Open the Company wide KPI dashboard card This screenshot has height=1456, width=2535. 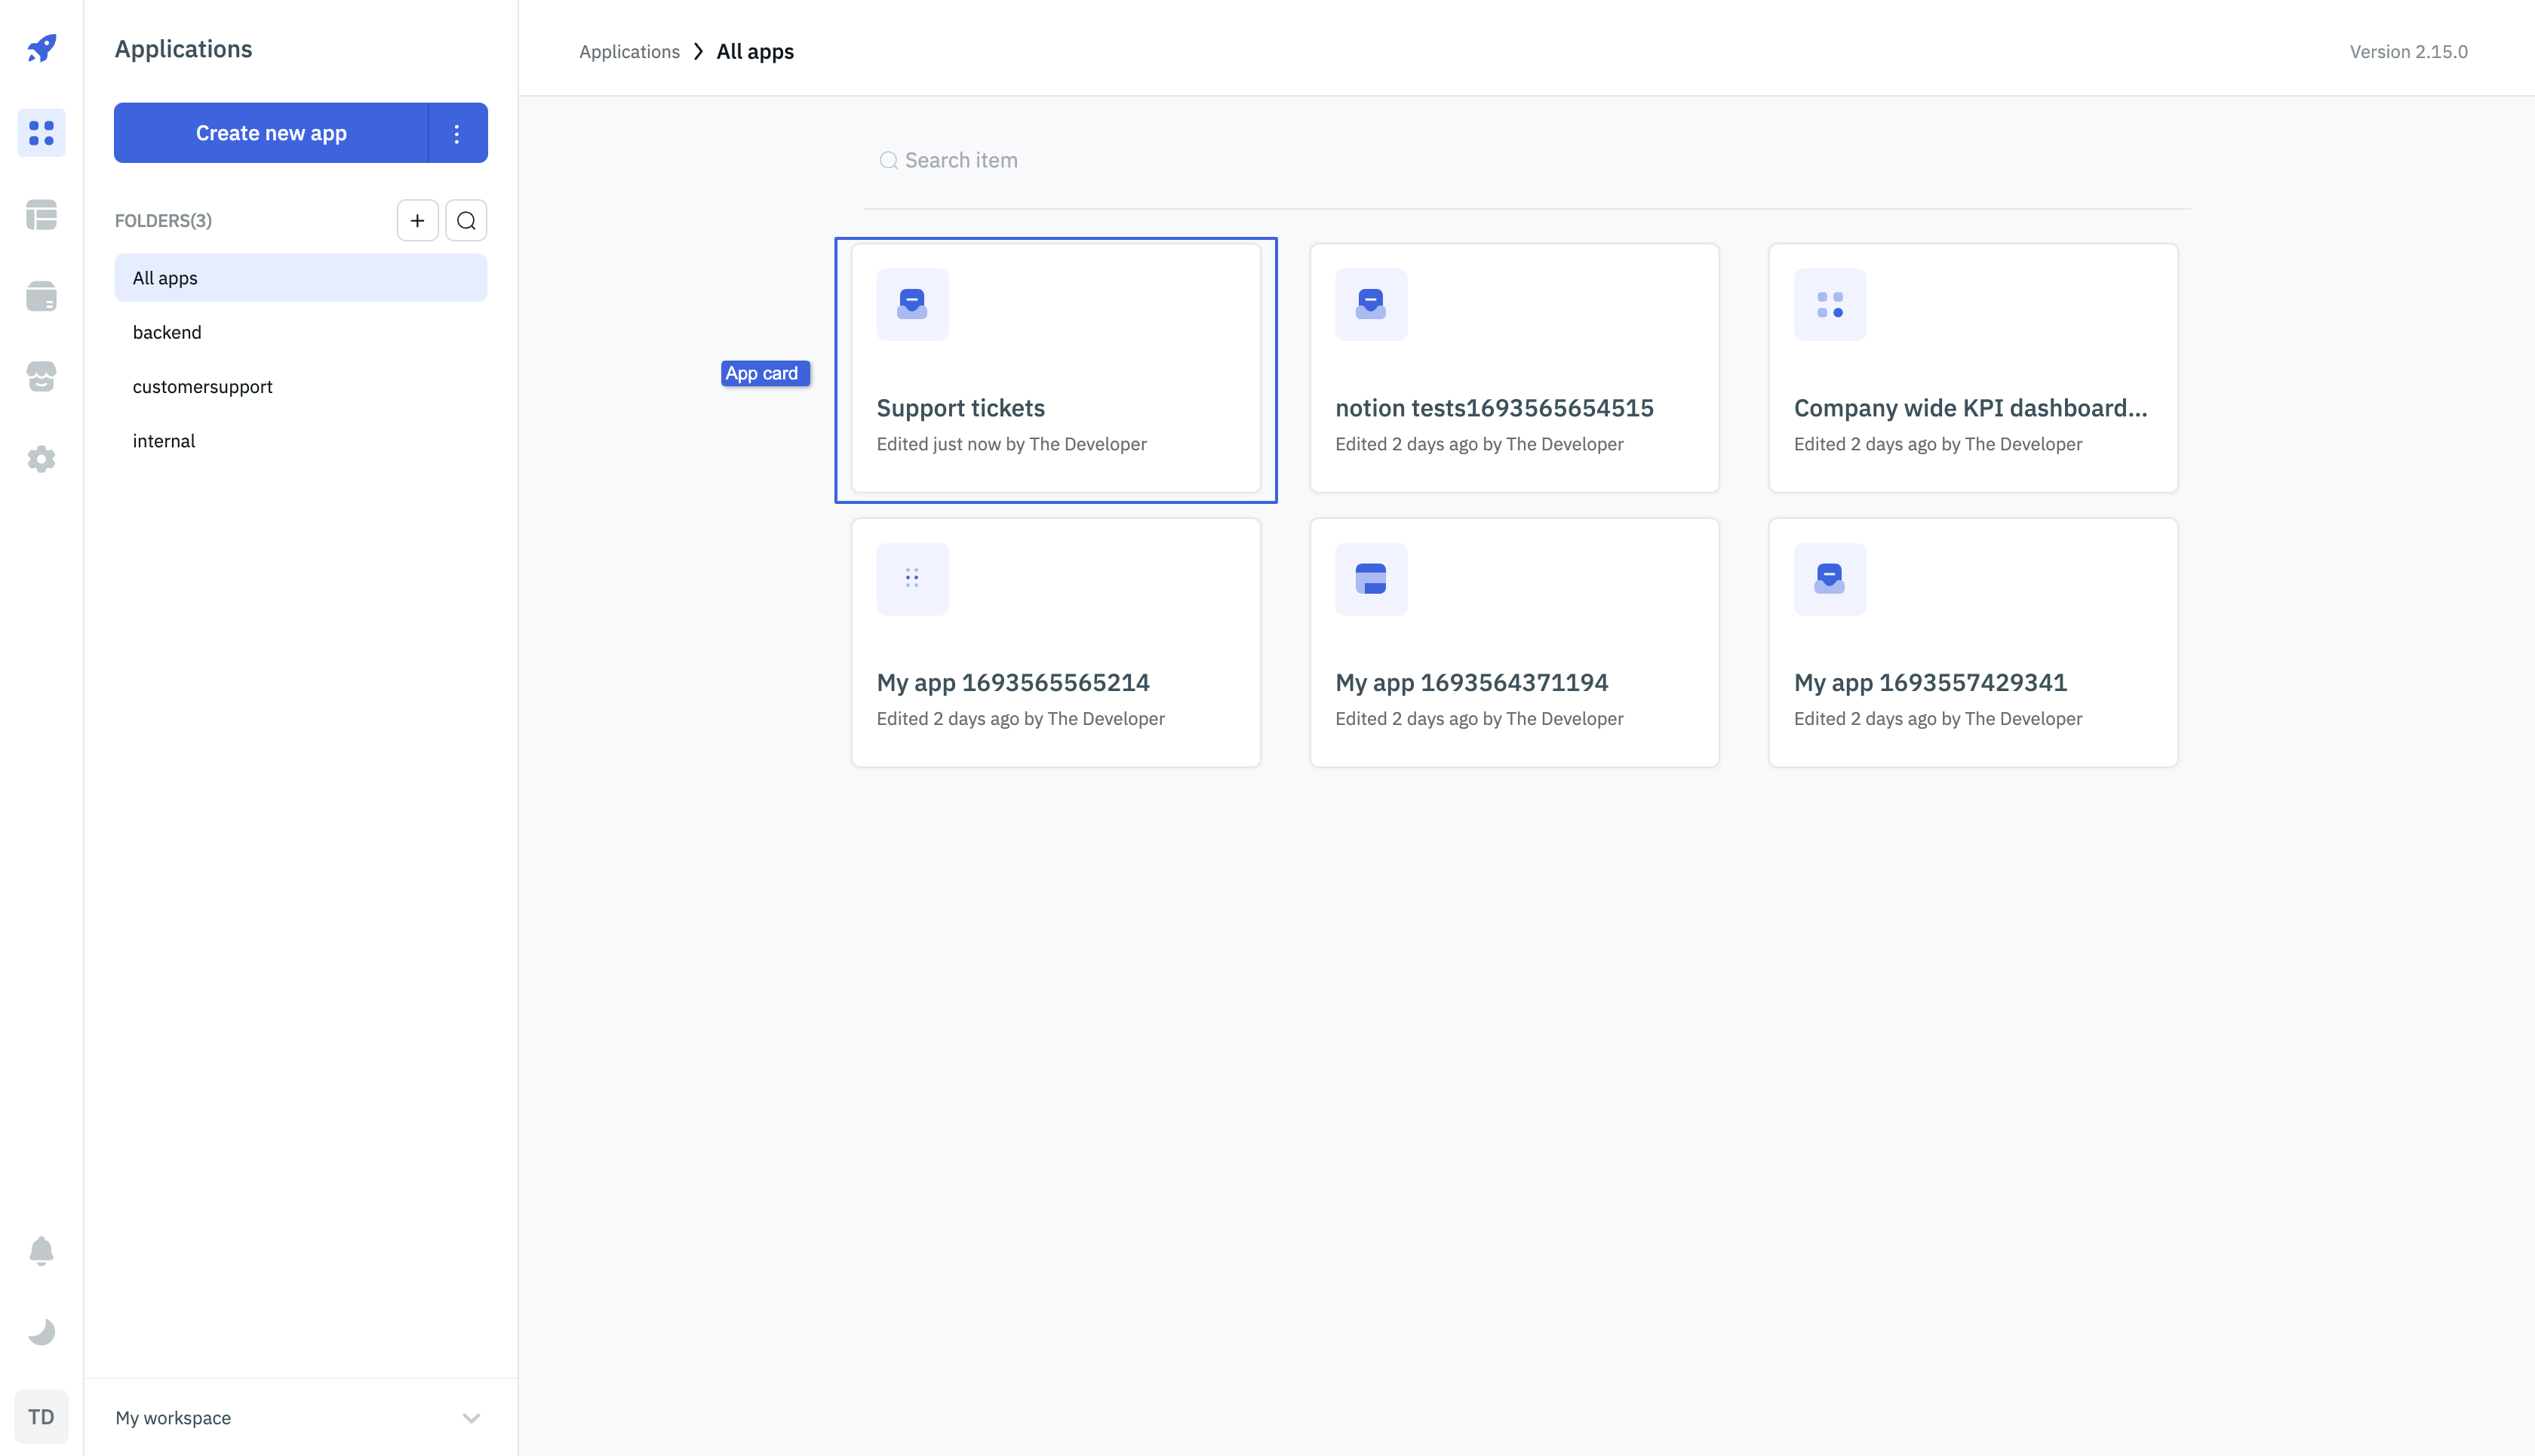coord(1972,368)
